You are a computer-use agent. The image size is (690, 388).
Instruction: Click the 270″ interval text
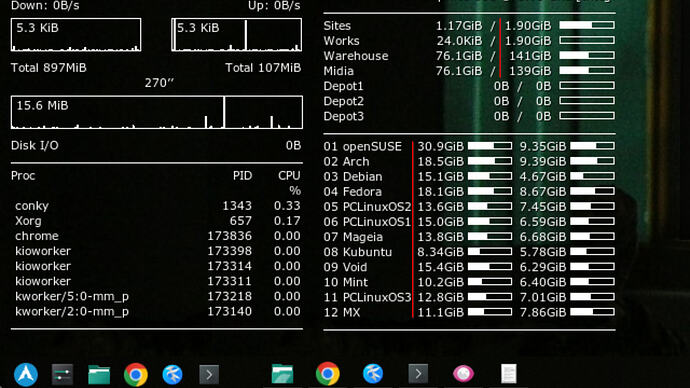159,83
